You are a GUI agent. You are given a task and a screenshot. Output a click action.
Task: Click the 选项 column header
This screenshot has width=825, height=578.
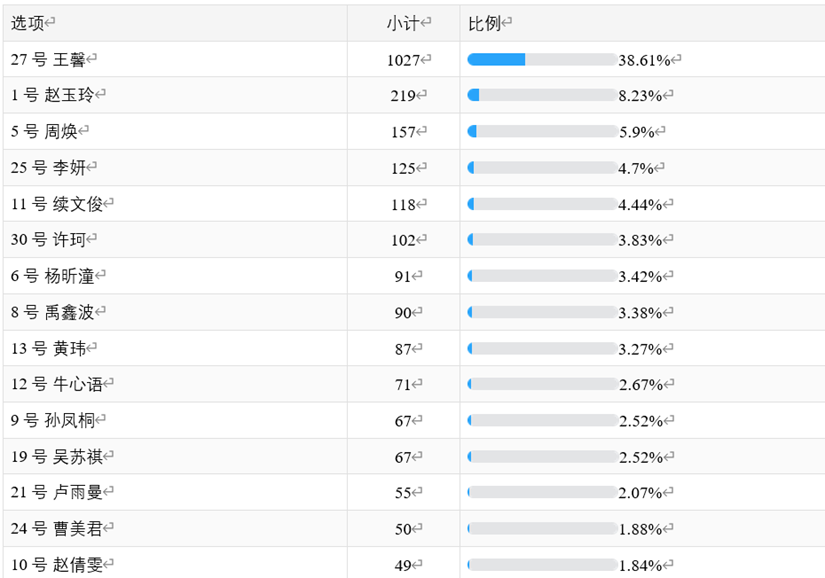click(x=30, y=23)
